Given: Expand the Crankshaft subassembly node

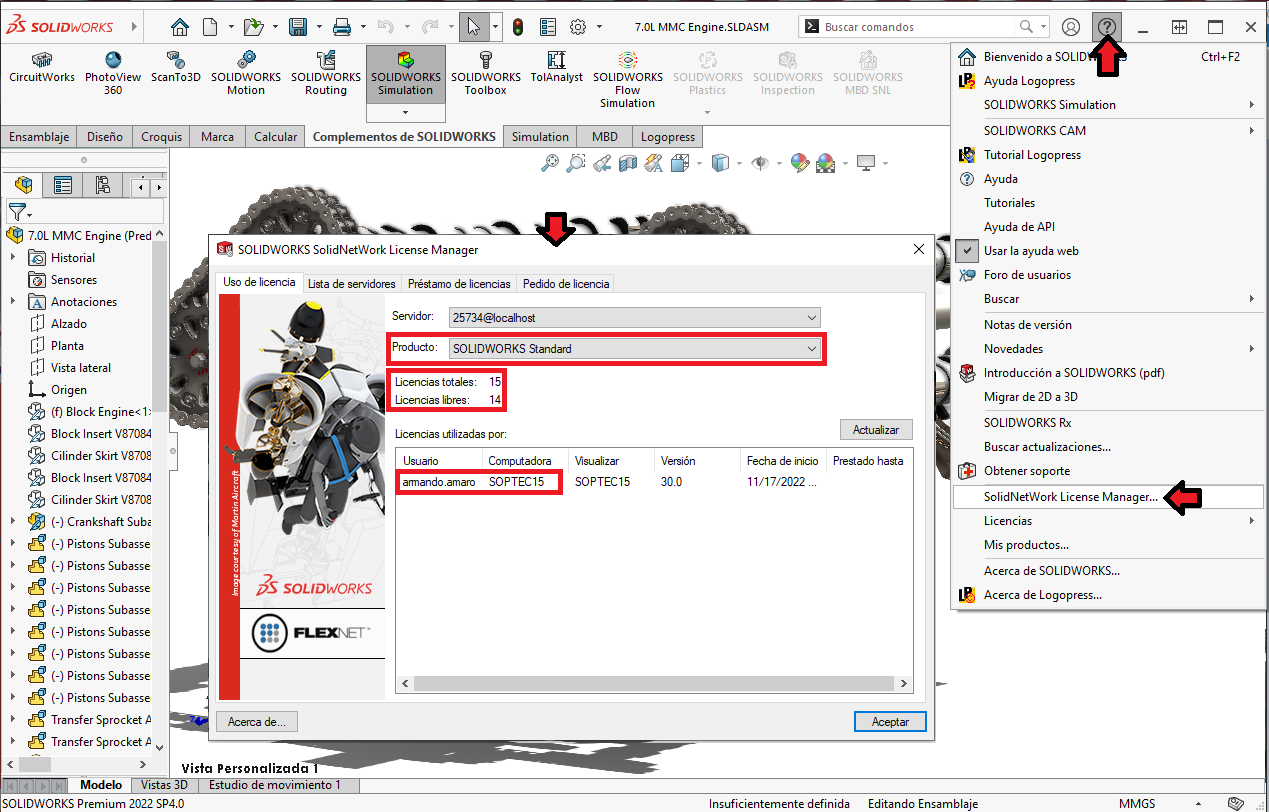Looking at the screenshot, I should tap(14, 522).
